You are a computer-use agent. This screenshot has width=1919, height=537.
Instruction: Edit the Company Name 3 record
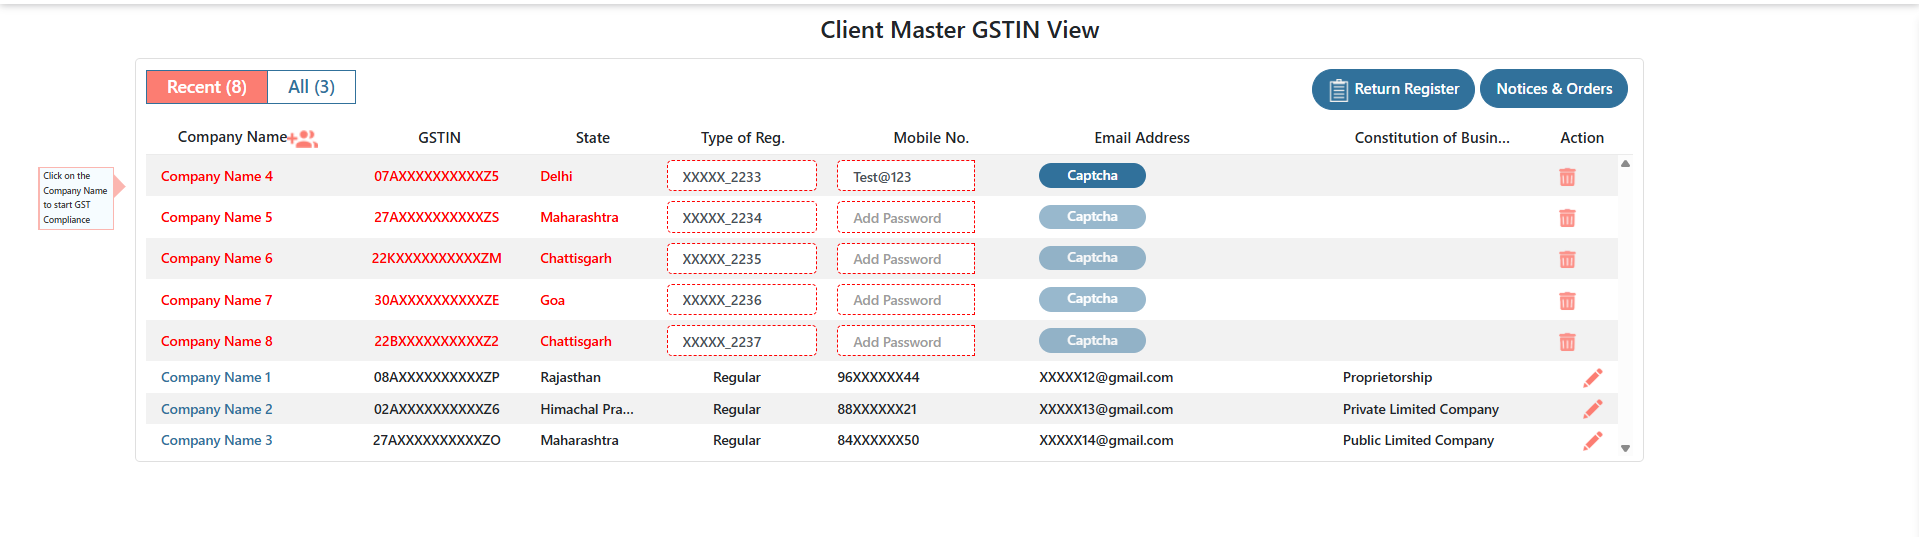click(x=1592, y=441)
